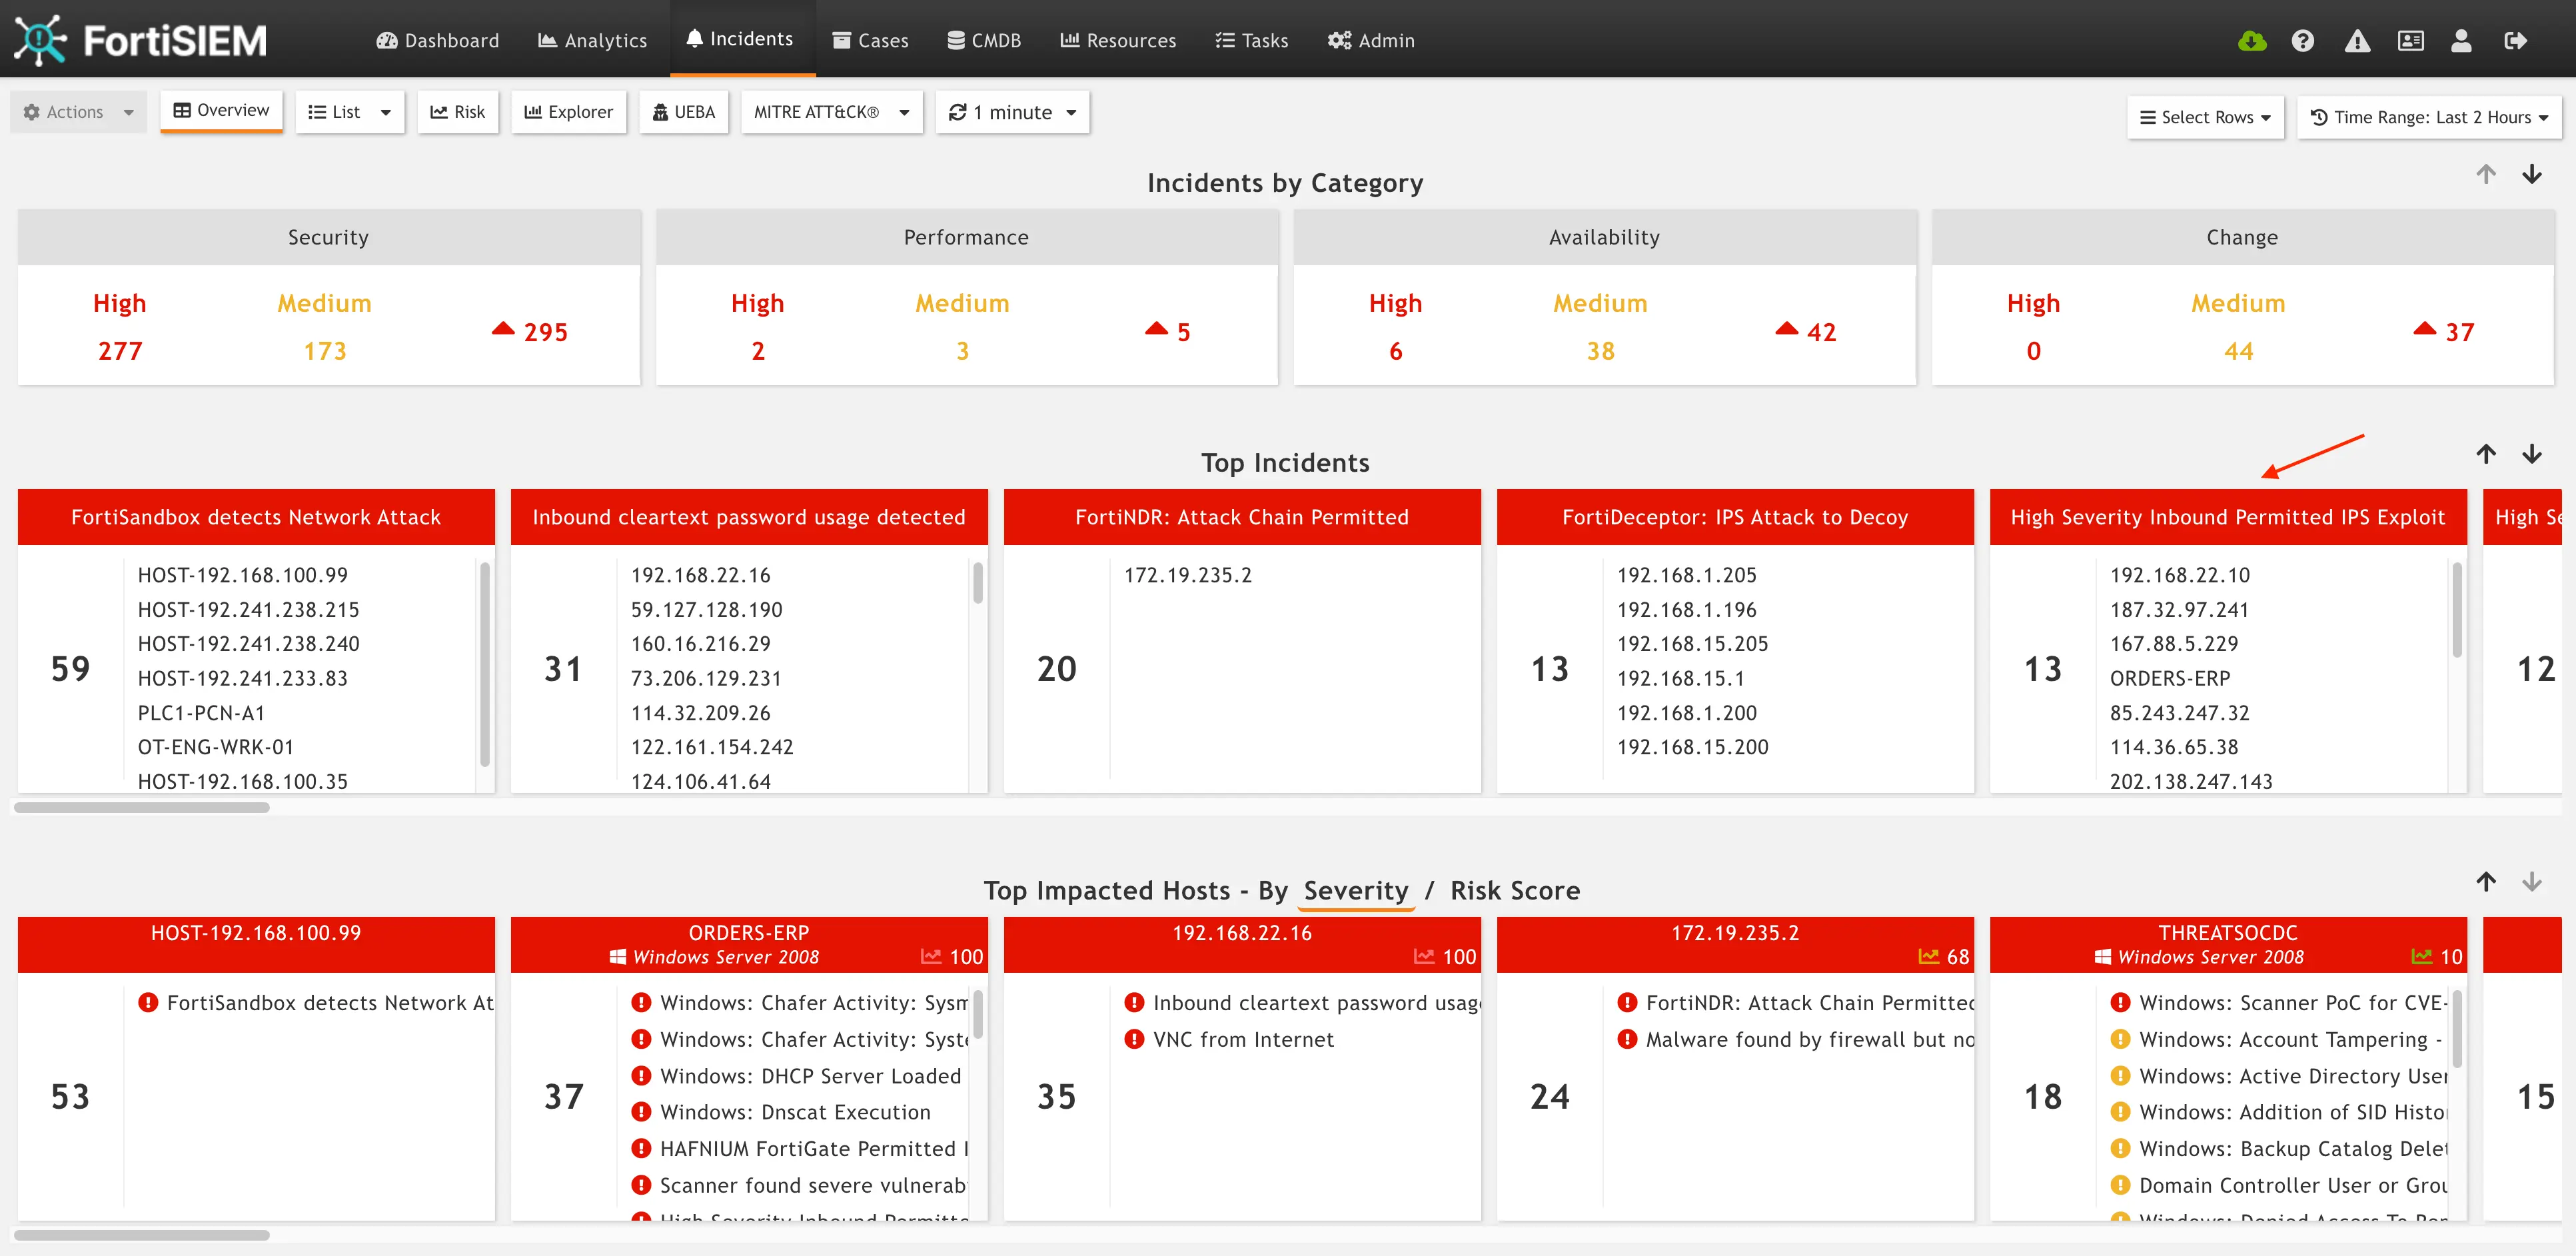Click Availability Medium count 38

[1600, 351]
